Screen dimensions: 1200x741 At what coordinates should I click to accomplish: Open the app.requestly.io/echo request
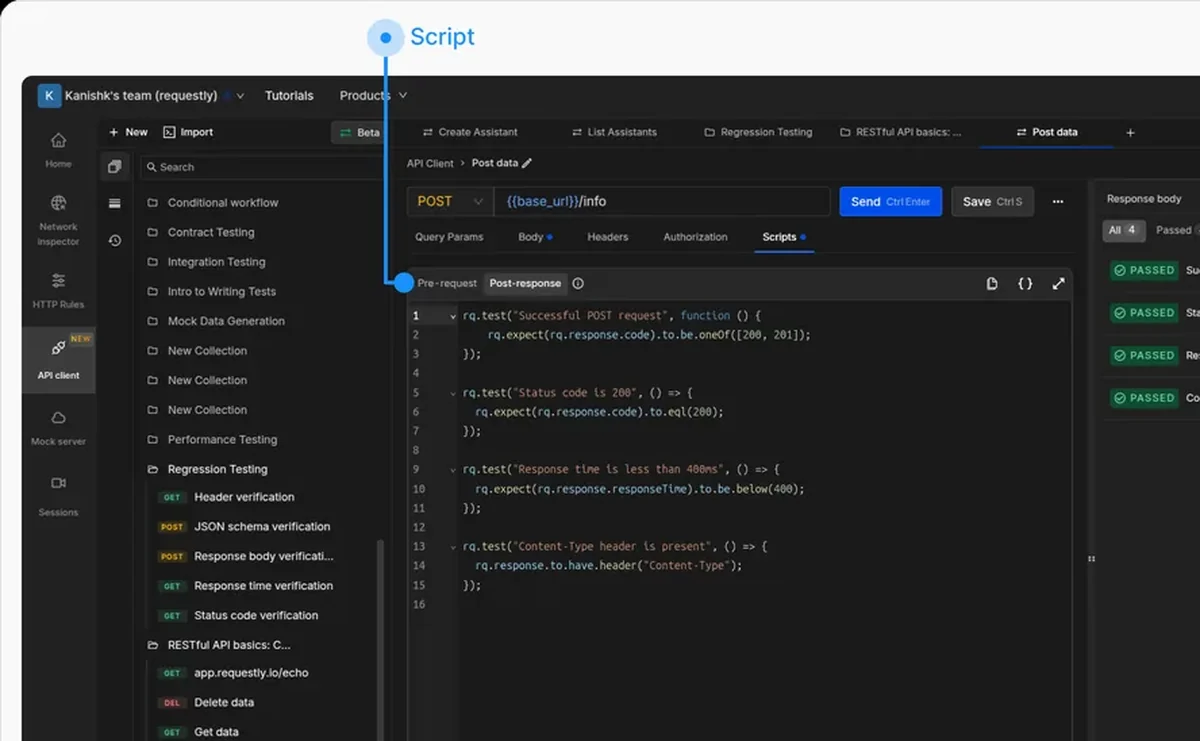coord(251,673)
